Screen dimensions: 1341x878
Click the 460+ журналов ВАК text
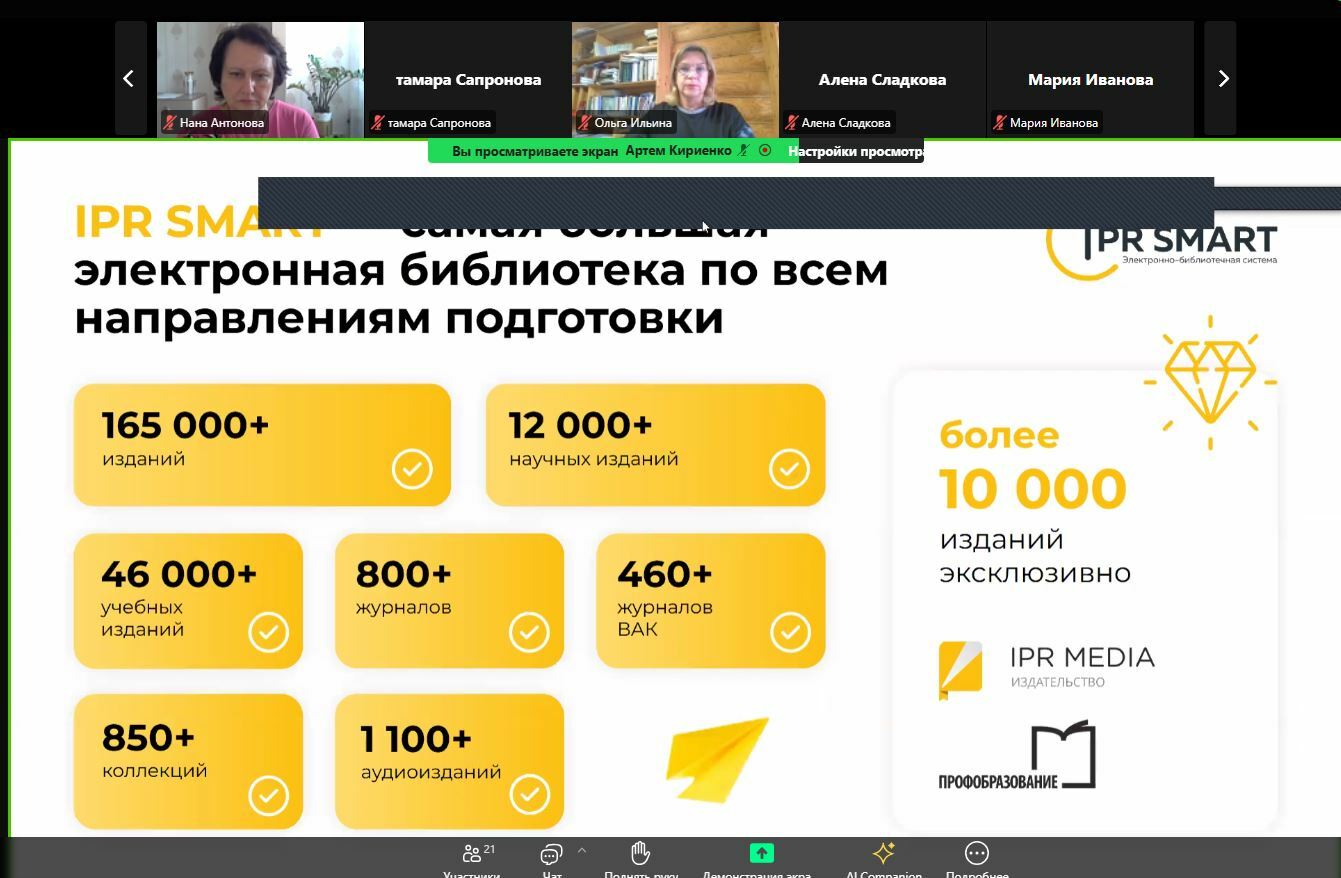click(665, 598)
